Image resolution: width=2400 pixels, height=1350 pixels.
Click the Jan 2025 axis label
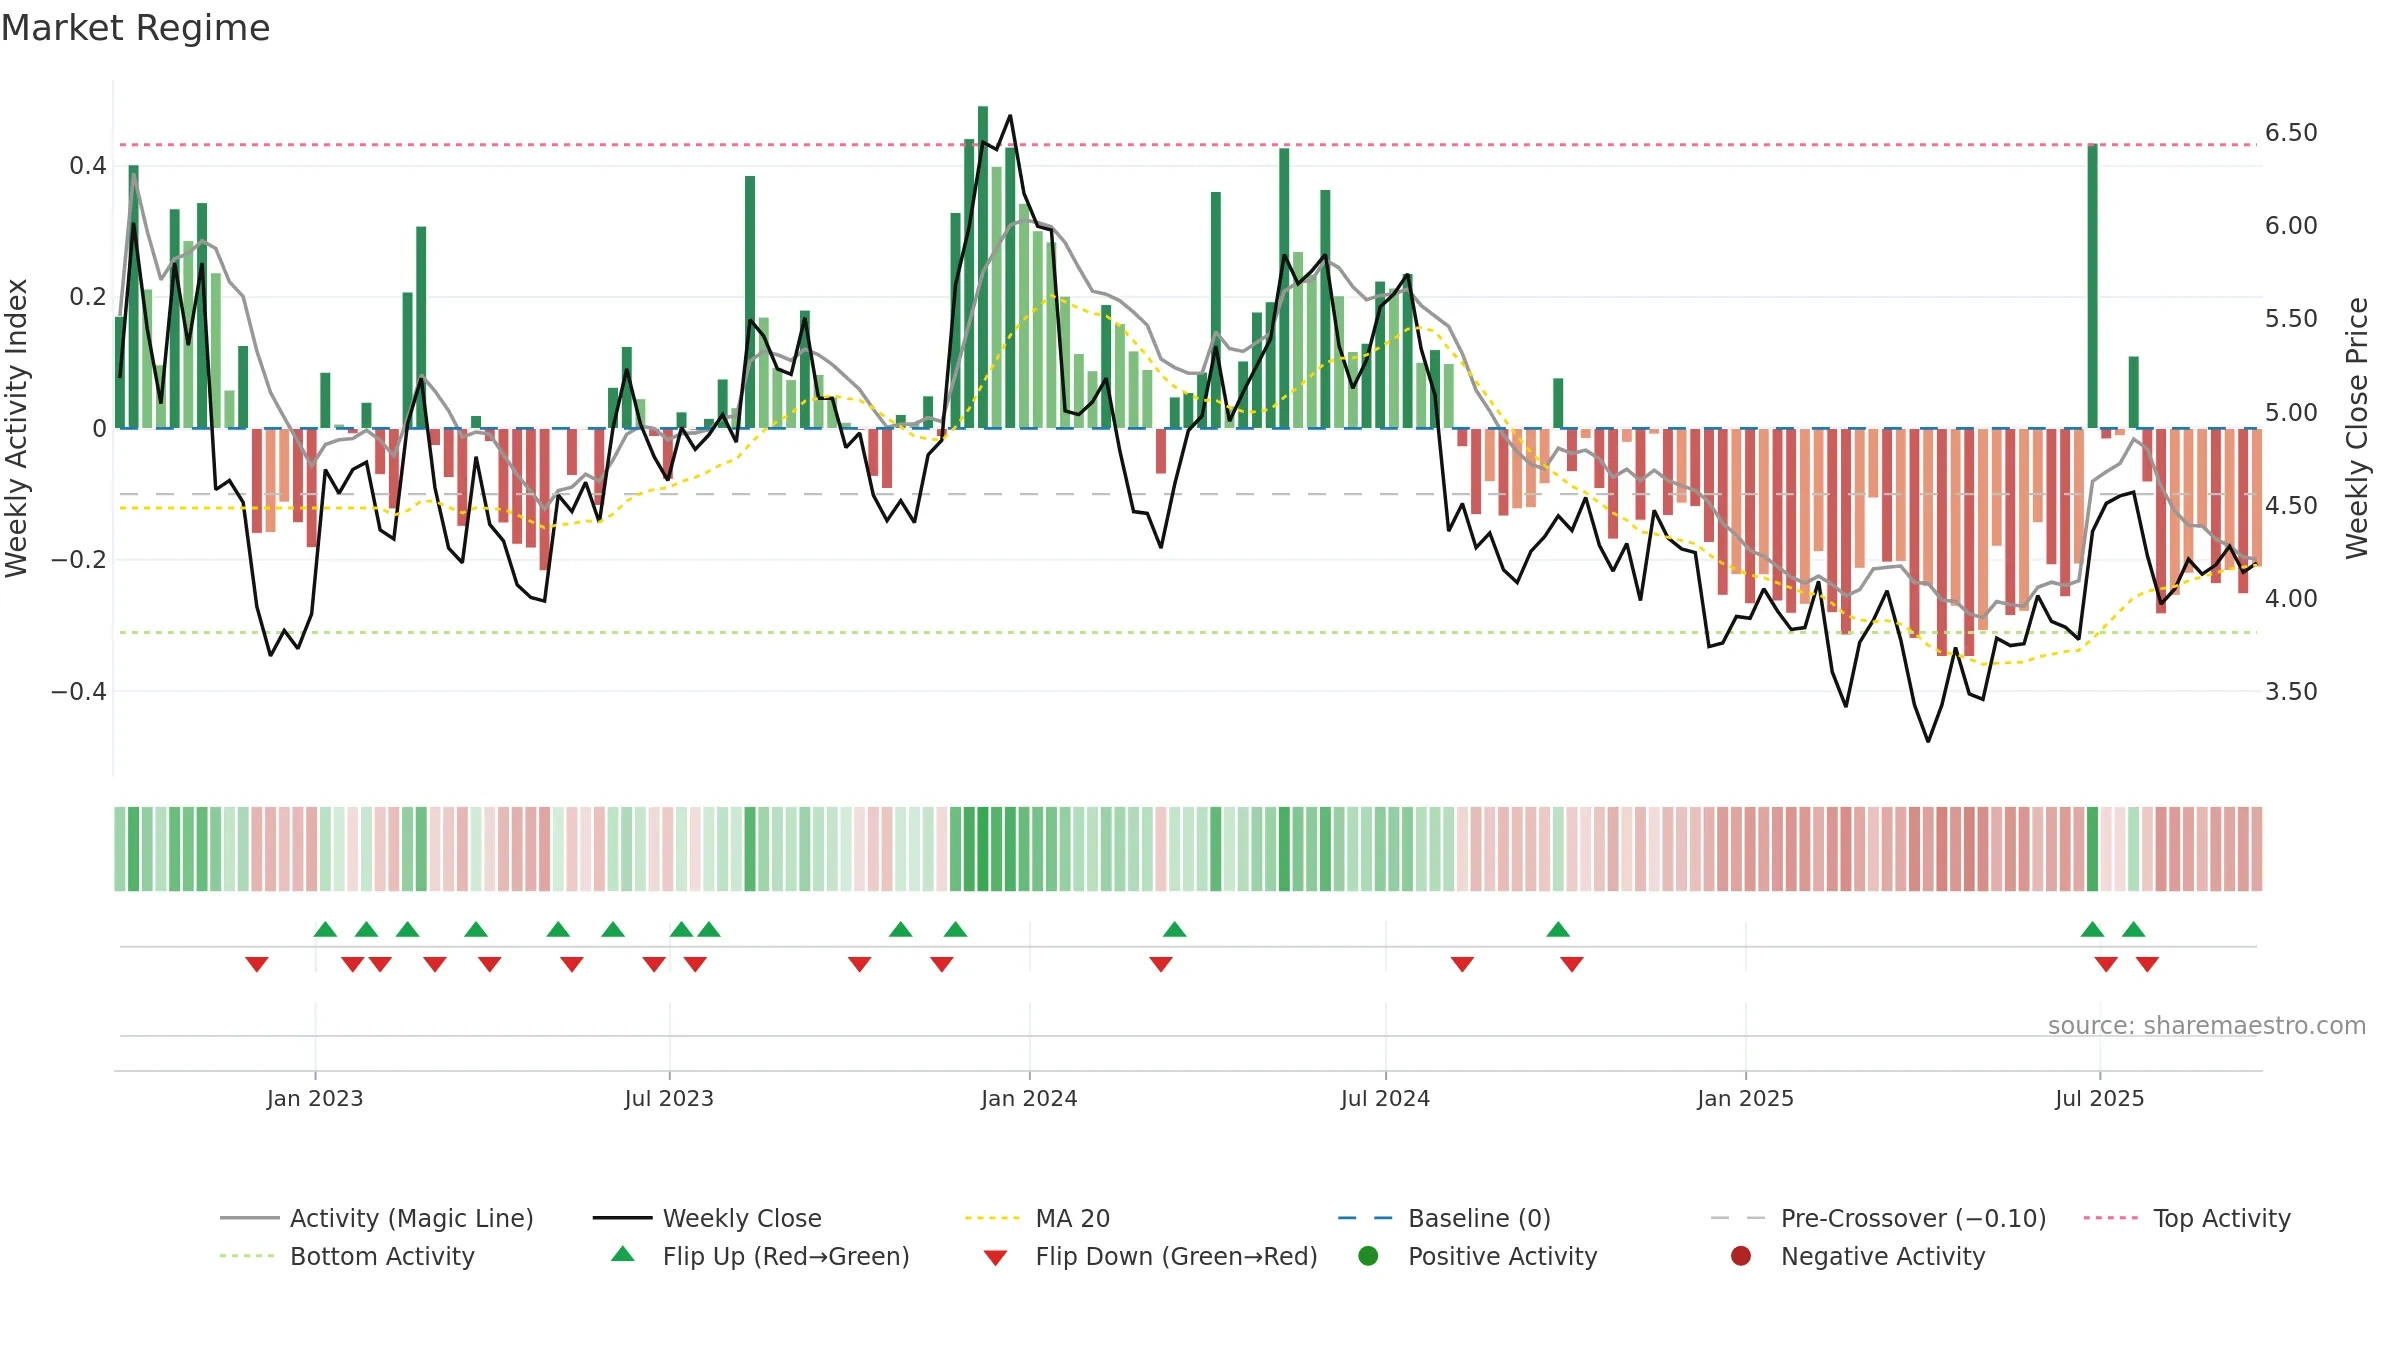tap(1745, 1098)
